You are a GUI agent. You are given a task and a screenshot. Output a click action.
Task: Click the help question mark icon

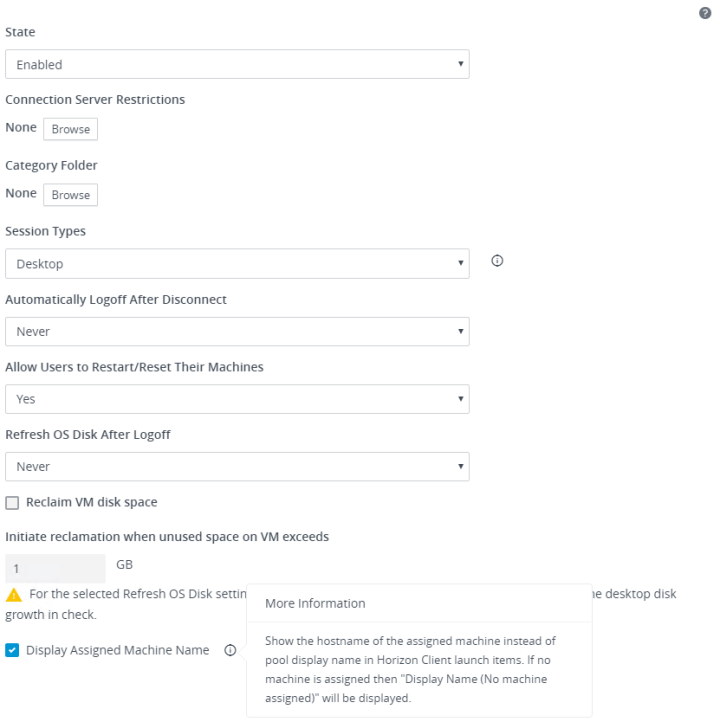click(704, 13)
